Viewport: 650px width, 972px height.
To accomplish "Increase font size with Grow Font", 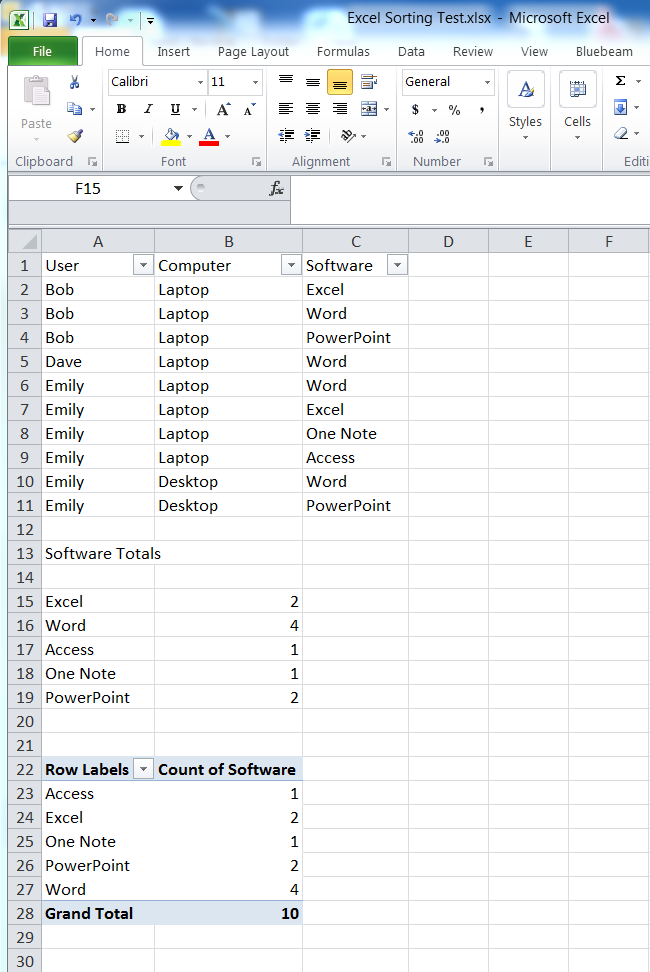I will [x=223, y=109].
